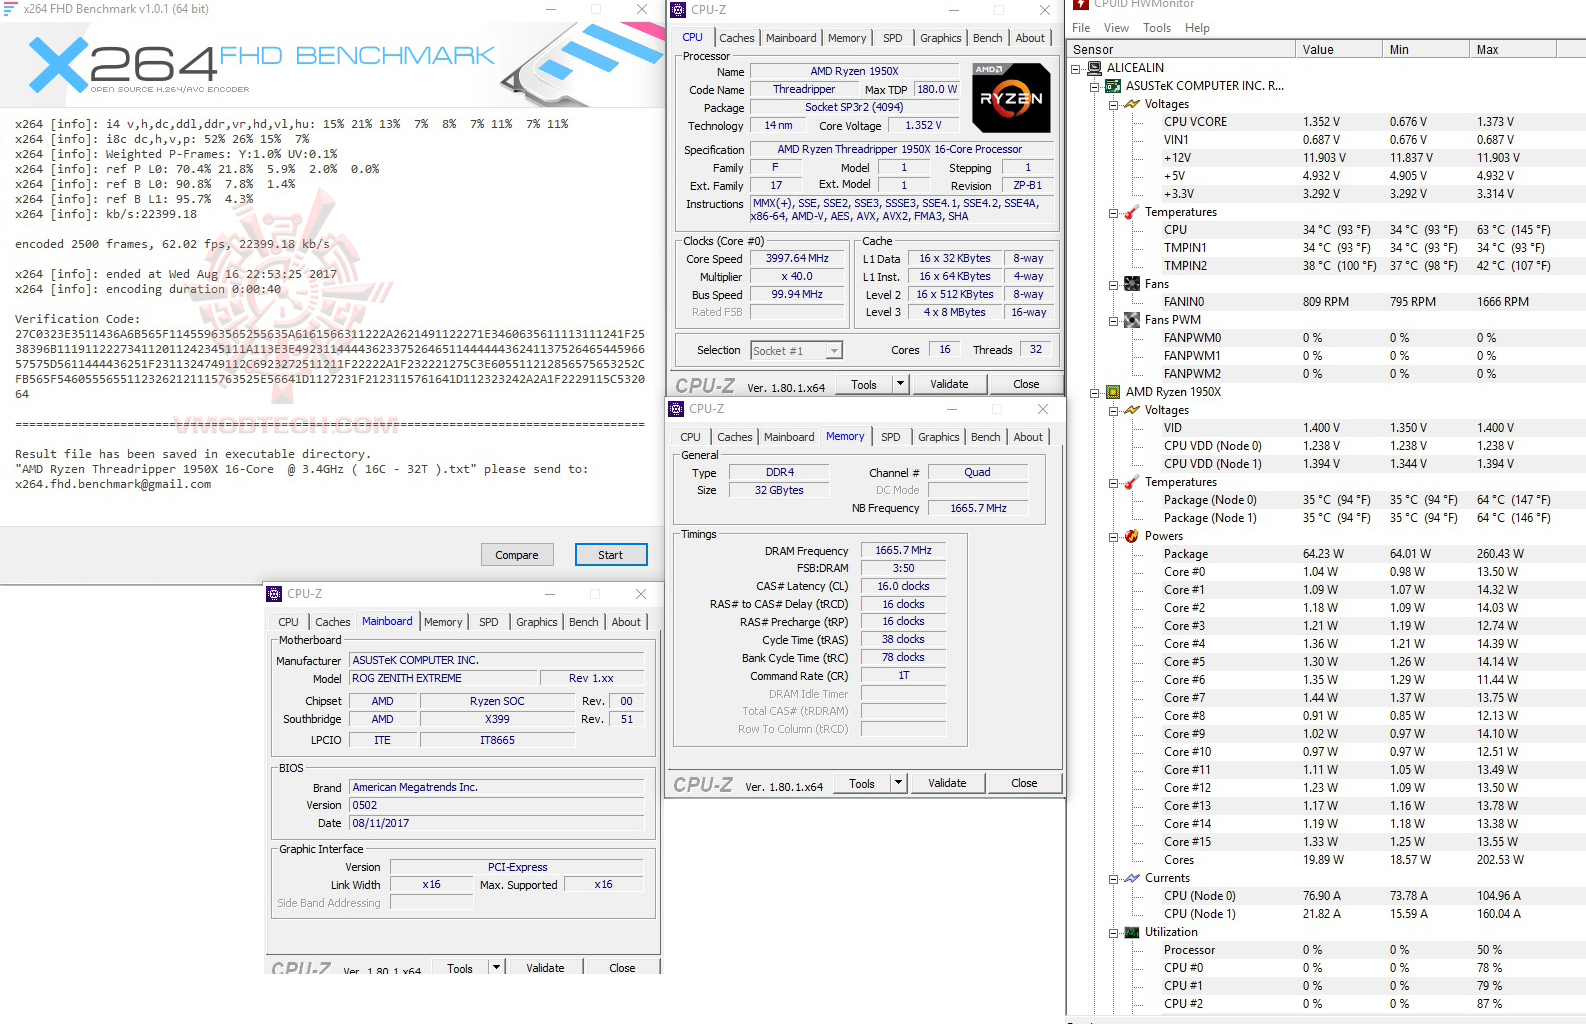1586x1024 pixels.
Task: Click Tools button in CPU-Z Mainboard window
Action: (x=460, y=967)
